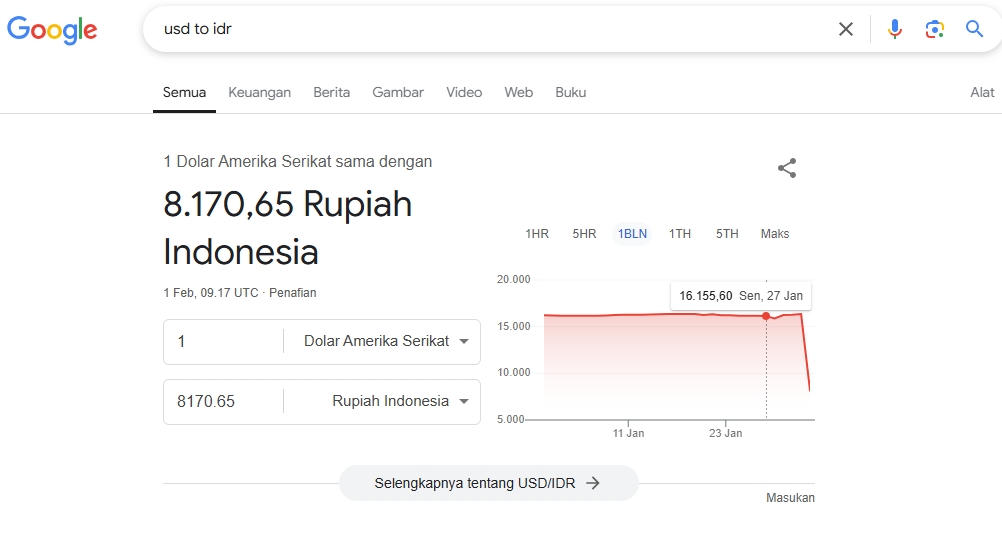Click the red chart data point marker

point(766,316)
